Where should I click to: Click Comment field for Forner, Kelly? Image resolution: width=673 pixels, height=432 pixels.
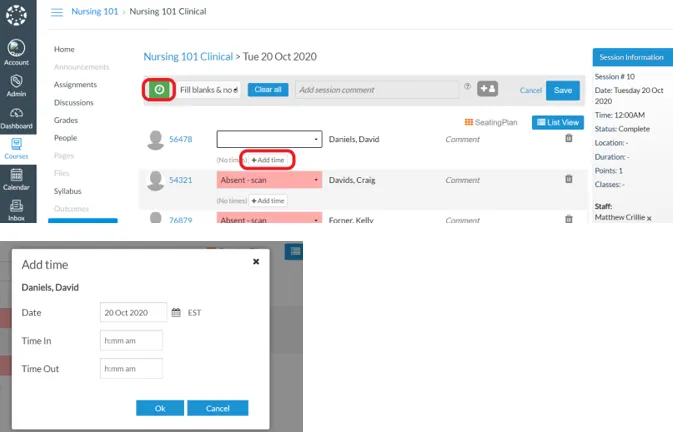click(462, 220)
